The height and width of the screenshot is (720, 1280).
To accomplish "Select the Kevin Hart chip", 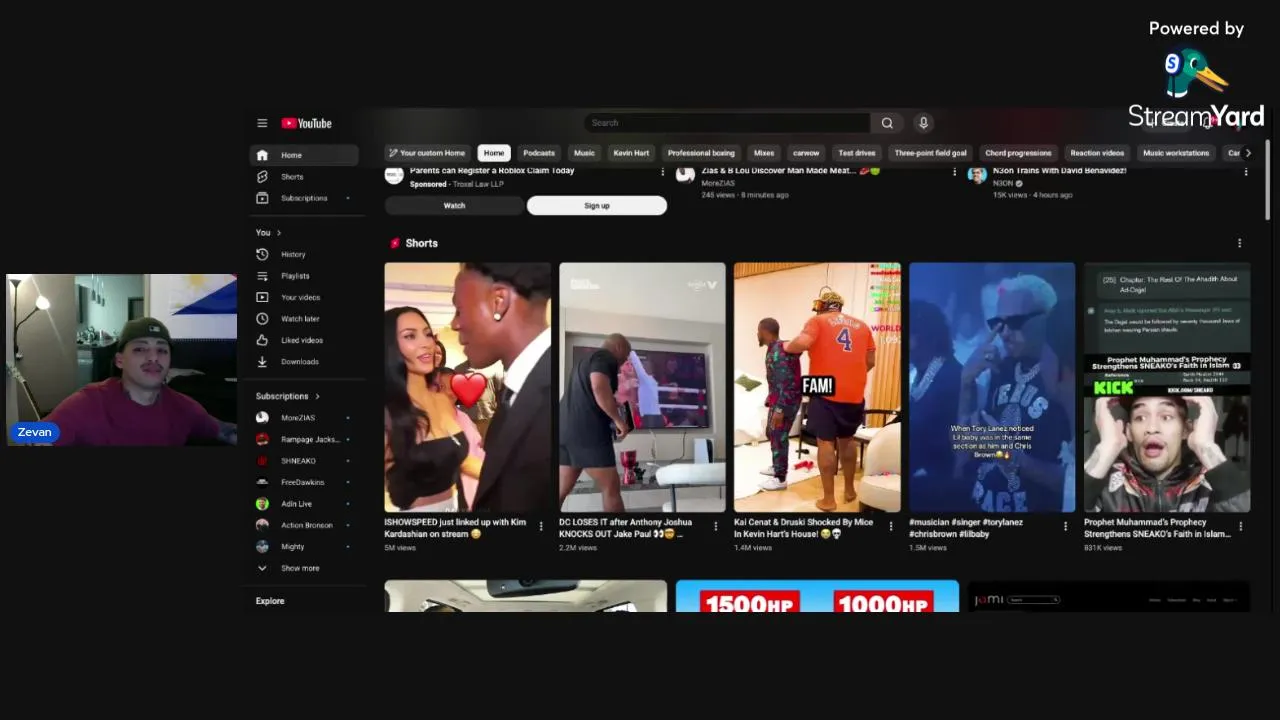I will coord(631,153).
